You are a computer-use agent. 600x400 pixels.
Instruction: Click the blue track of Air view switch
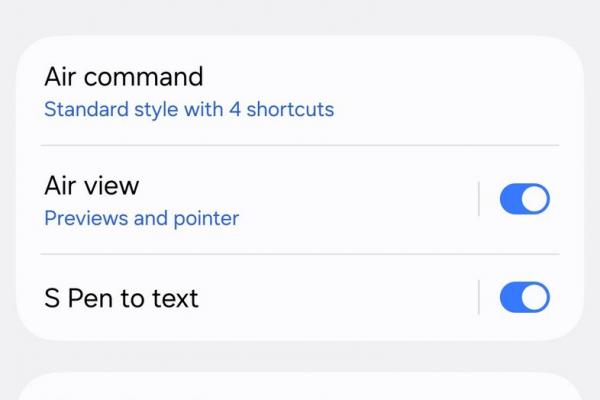[510, 200]
